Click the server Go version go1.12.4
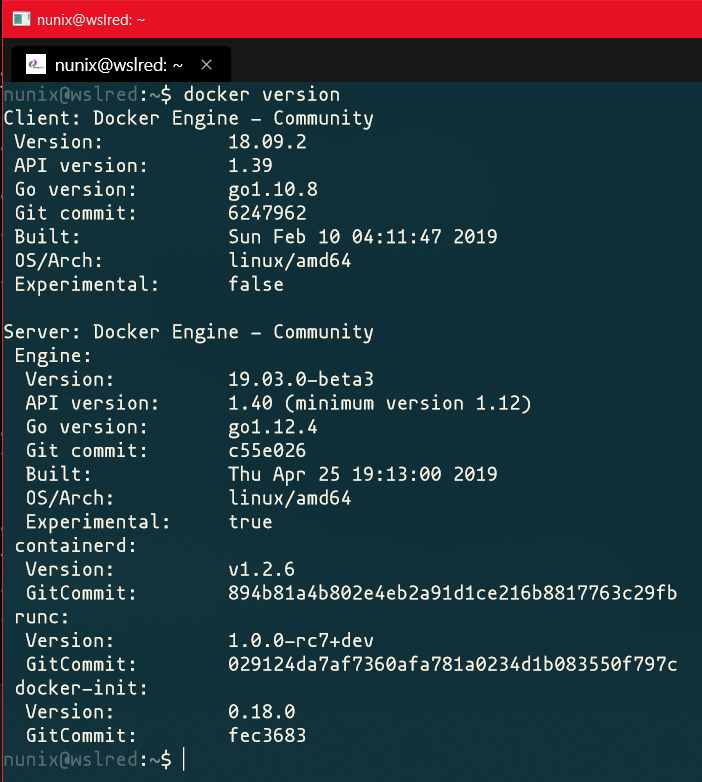Viewport: 702px width, 782px height. 273,427
